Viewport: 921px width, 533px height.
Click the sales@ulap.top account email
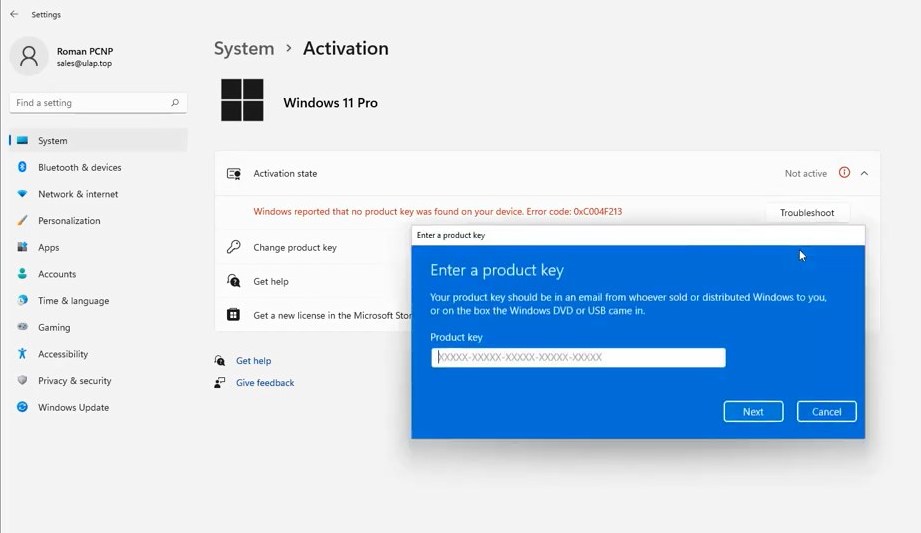pyautogui.click(x=84, y=63)
